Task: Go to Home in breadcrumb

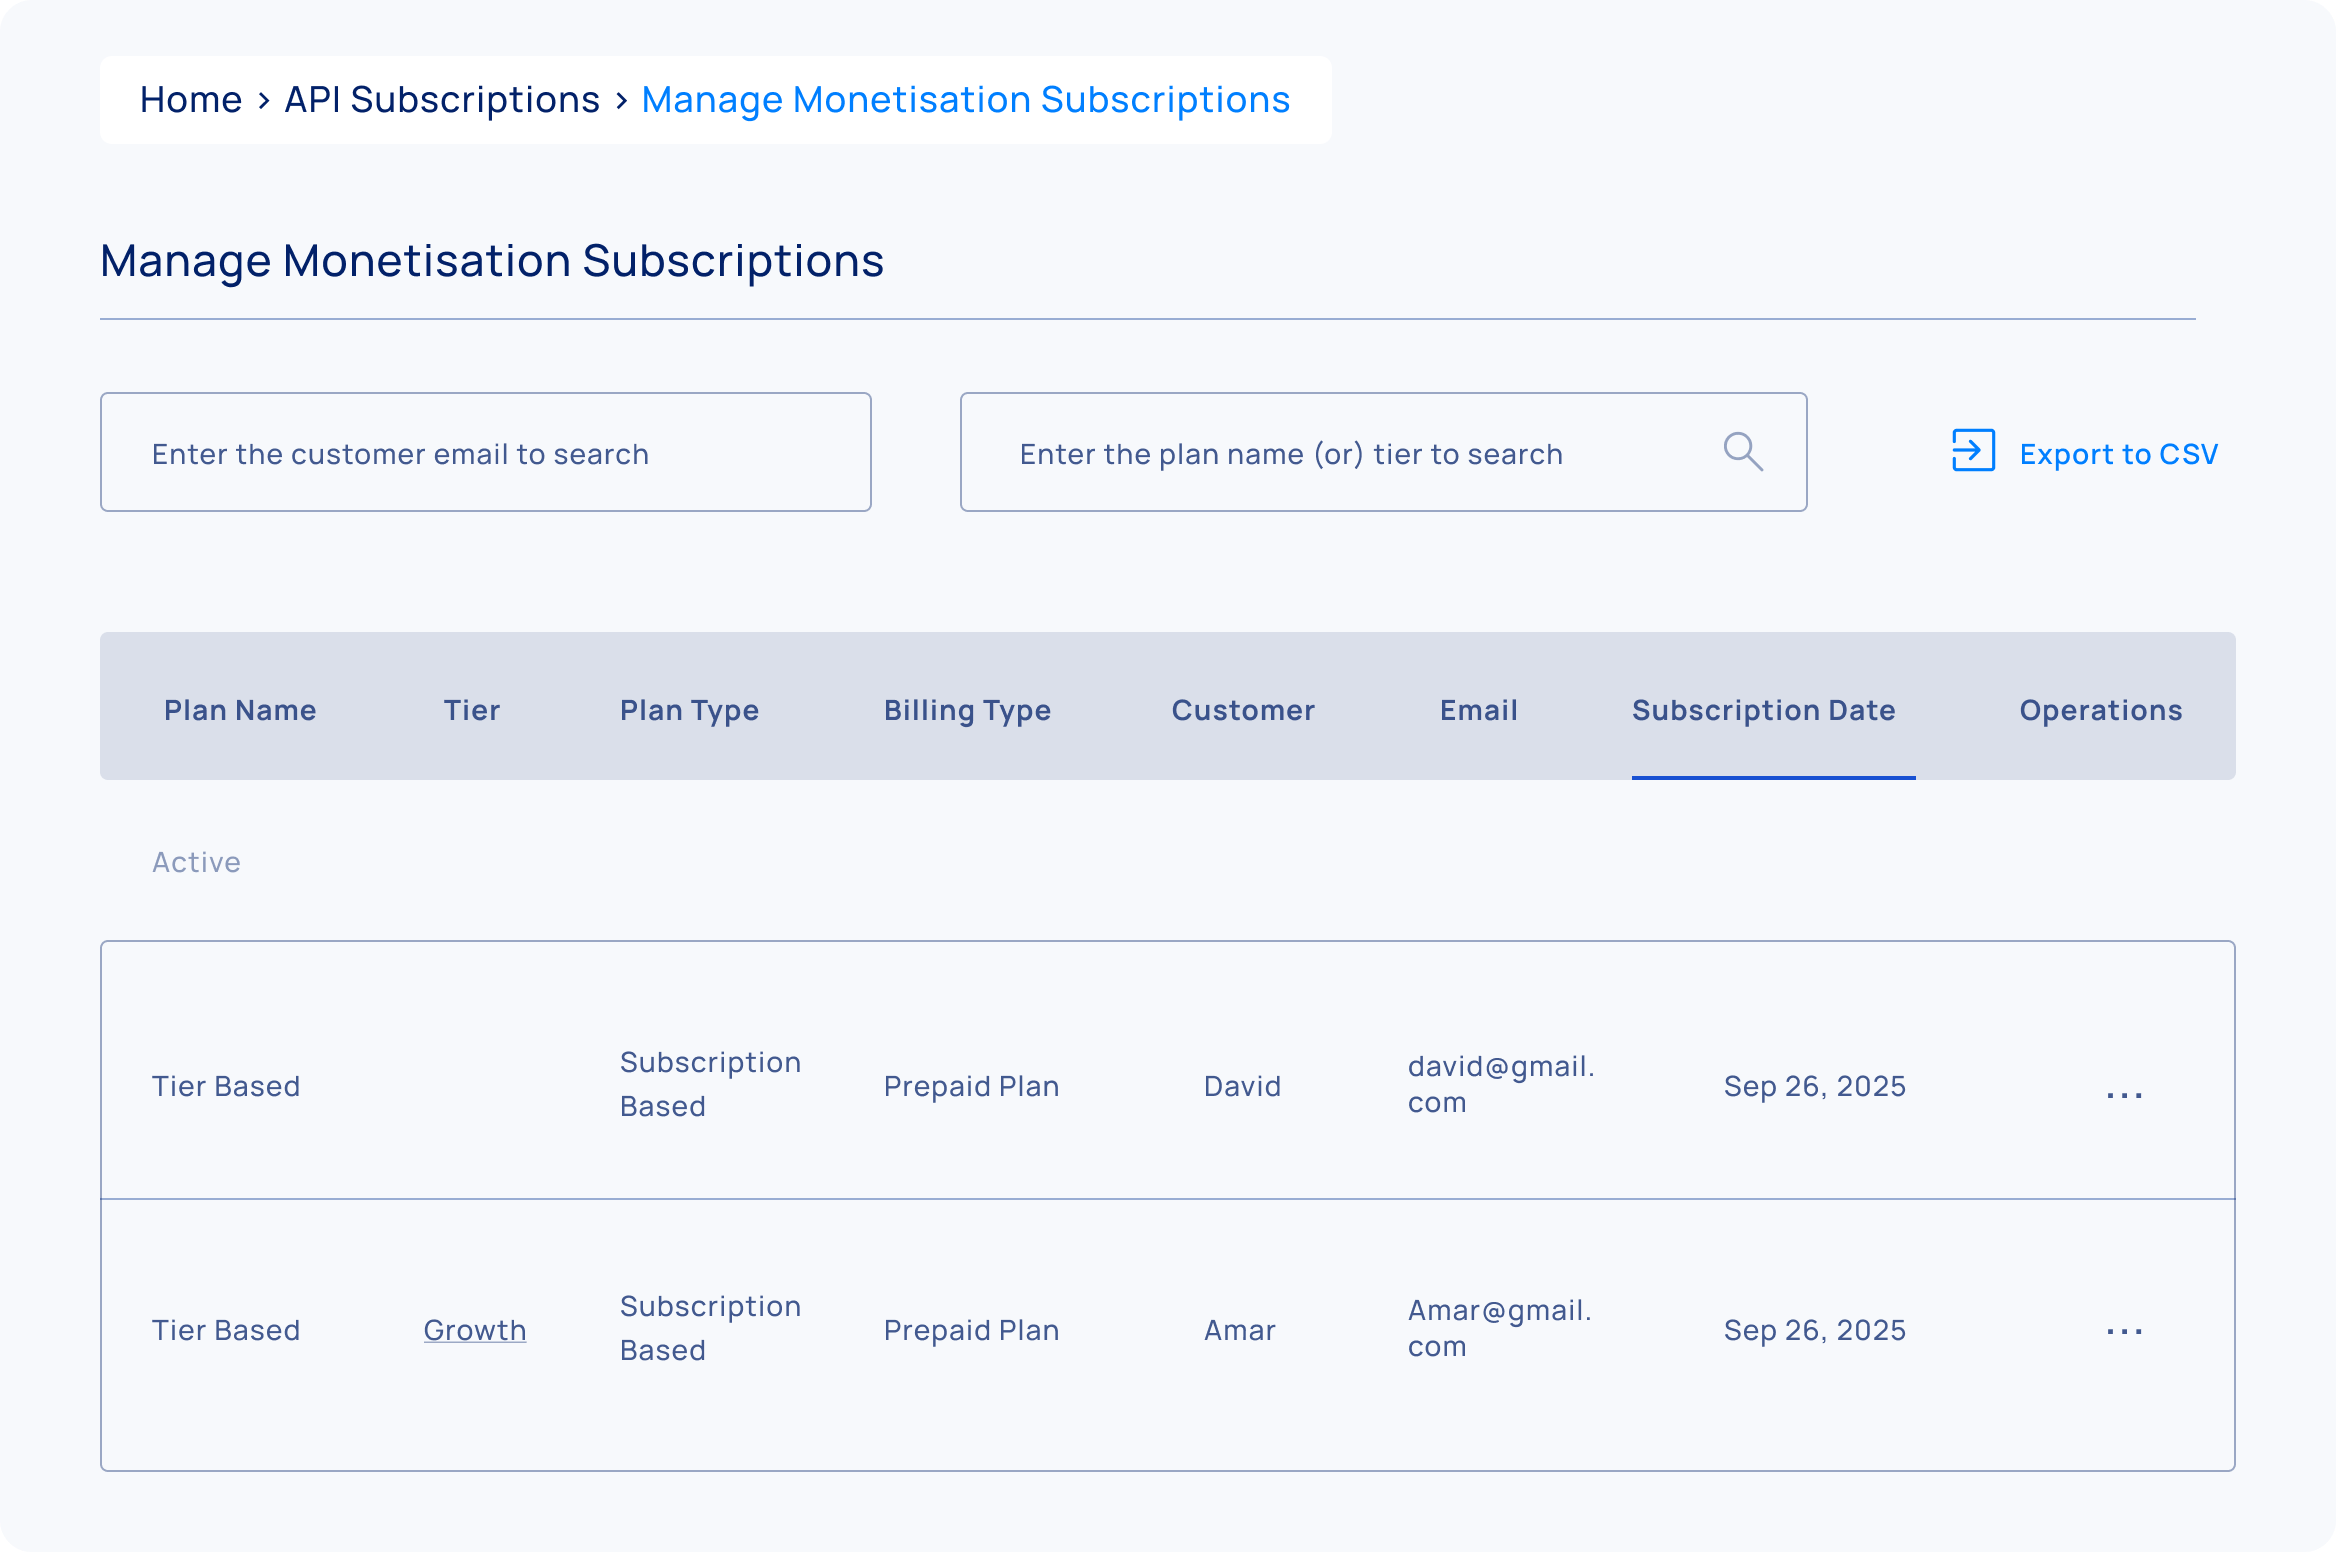Action: click(x=191, y=100)
